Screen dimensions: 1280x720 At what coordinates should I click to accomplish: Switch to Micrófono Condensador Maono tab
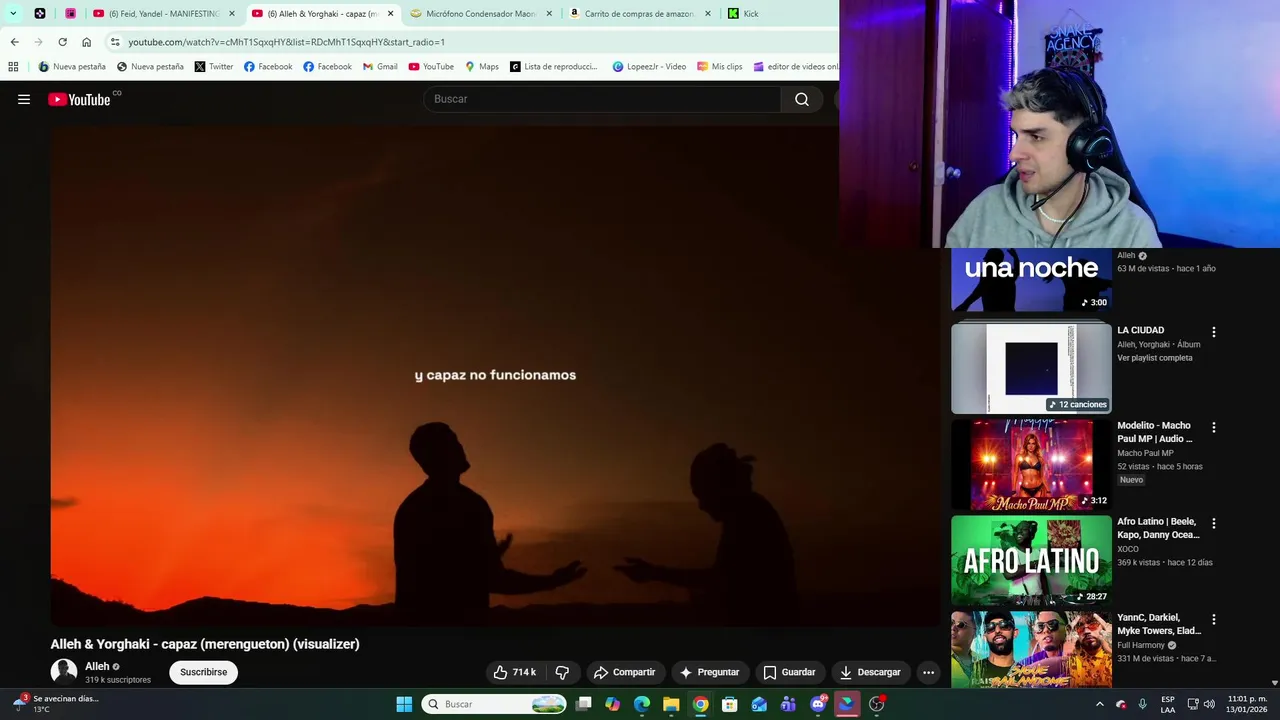(480, 14)
